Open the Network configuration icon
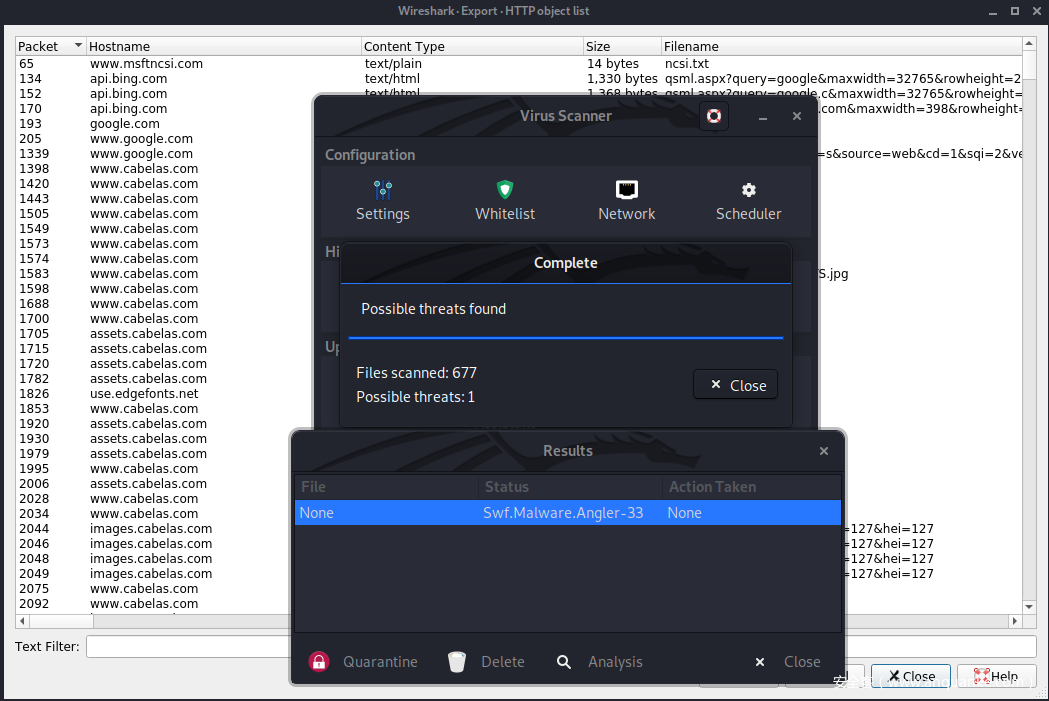This screenshot has height=701, width=1049. [x=627, y=190]
